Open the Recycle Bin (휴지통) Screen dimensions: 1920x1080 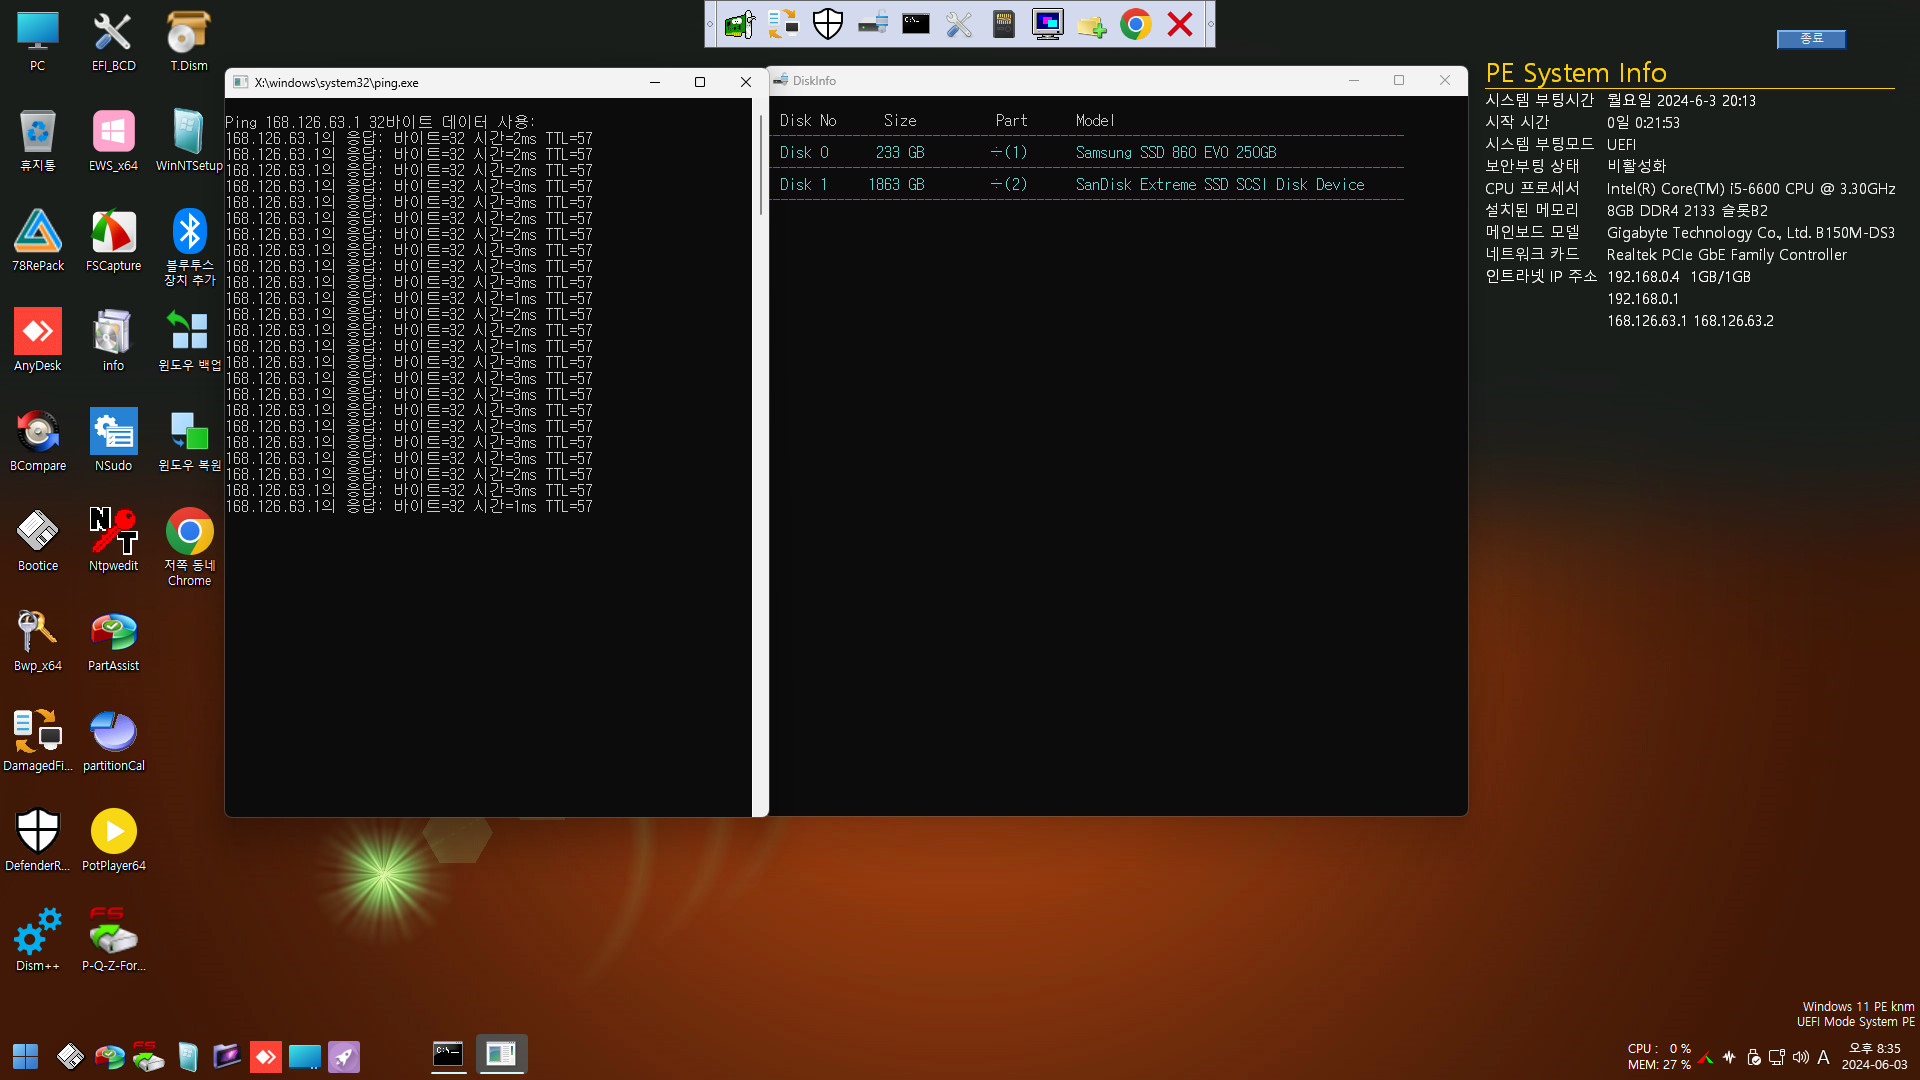point(38,141)
